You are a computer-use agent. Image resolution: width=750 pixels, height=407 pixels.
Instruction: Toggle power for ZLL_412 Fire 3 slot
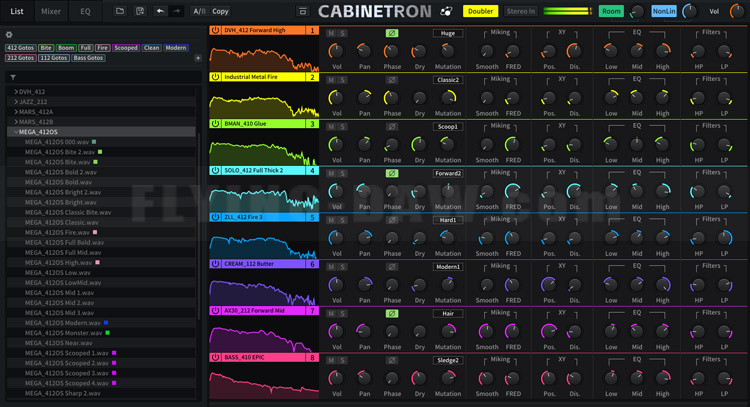(215, 217)
